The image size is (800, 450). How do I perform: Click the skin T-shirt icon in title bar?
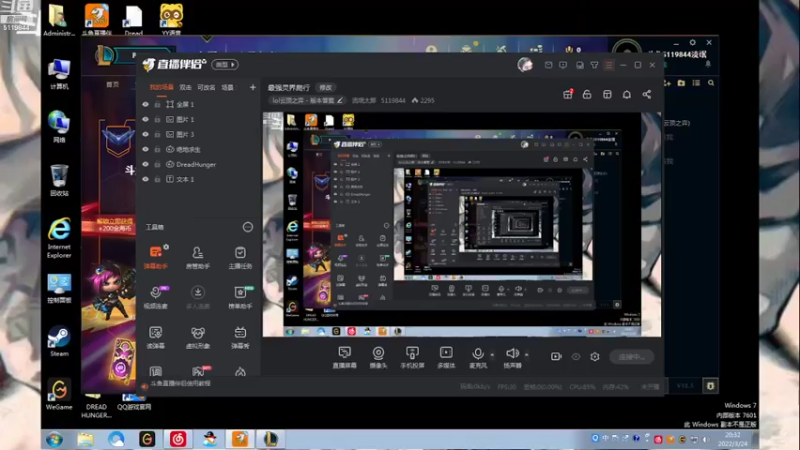click(594, 65)
